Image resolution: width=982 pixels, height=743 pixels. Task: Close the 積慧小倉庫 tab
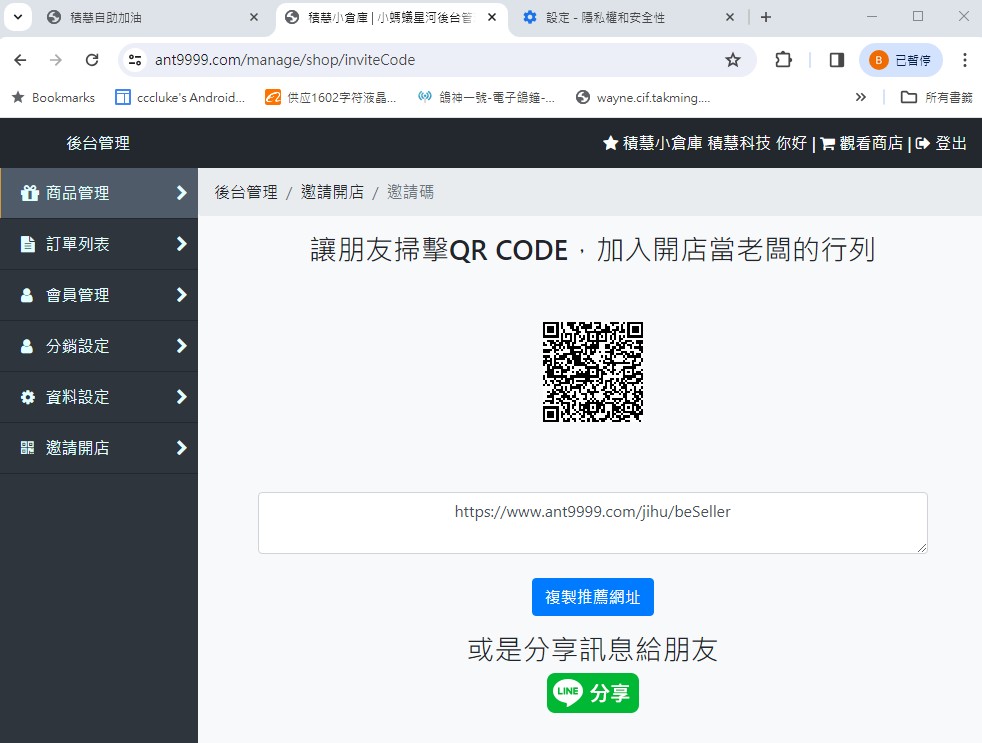[492, 18]
